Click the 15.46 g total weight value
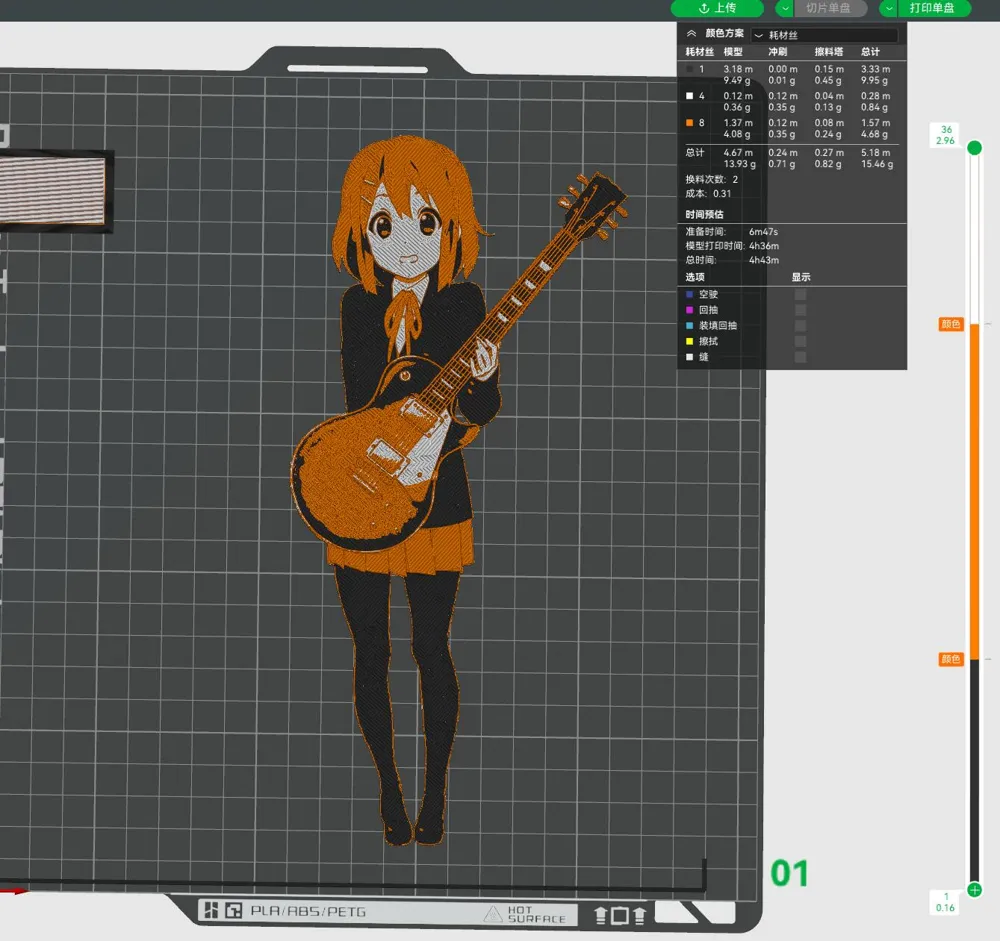Screen dimensions: 1000x941 (877, 164)
